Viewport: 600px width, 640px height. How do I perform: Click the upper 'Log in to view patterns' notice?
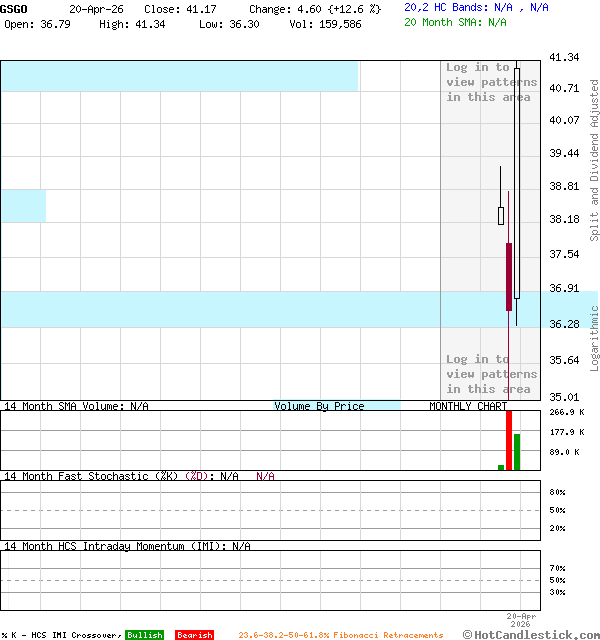(491, 82)
